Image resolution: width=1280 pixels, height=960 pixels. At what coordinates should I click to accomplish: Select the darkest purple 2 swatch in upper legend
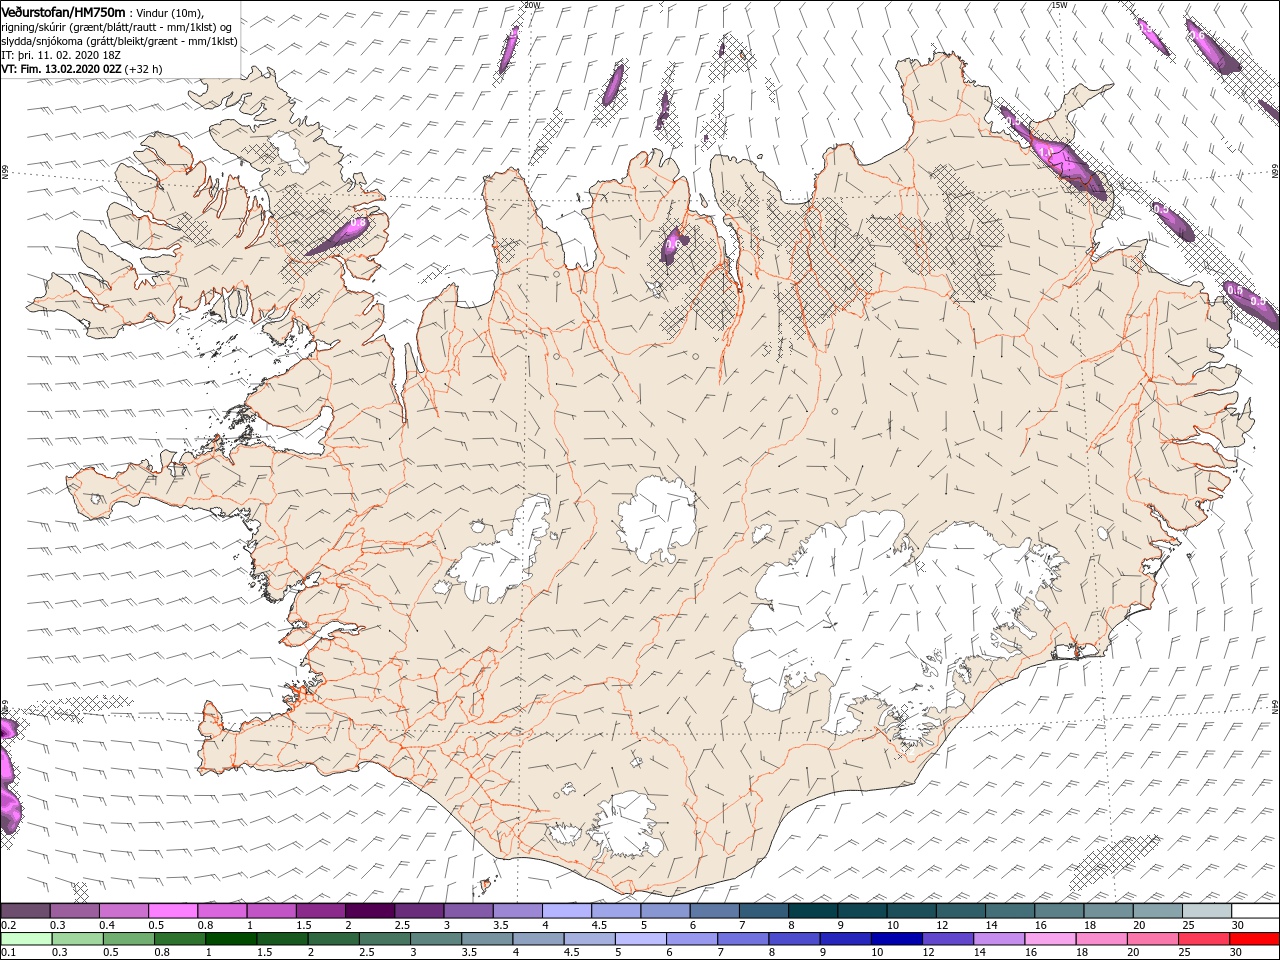click(x=369, y=911)
